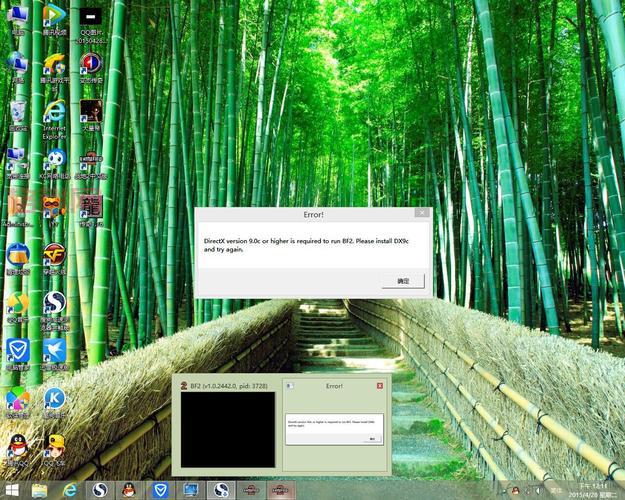625x500 pixels.
Task: Open the dragon character (龍) game shortcut
Action: point(91,211)
